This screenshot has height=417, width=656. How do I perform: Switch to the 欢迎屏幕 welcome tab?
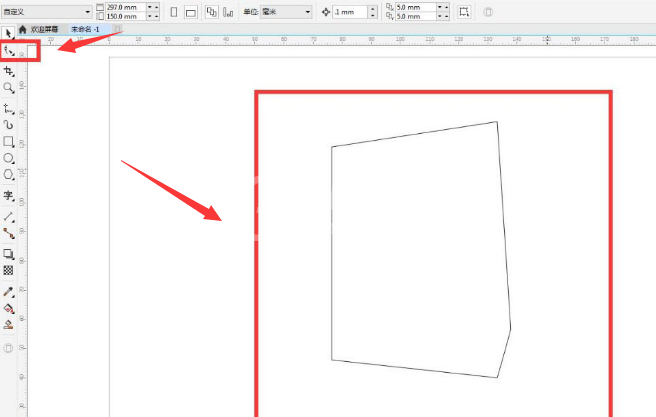(x=44, y=29)
